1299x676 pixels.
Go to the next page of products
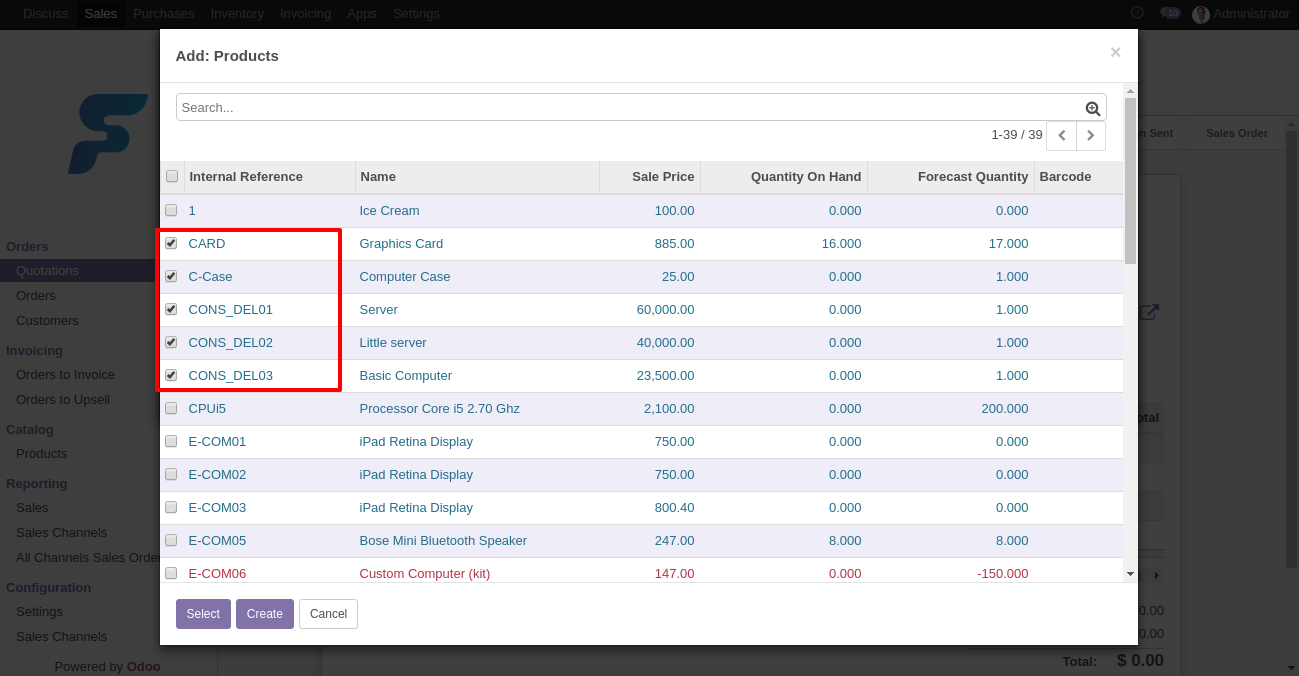pos(1091,135)
